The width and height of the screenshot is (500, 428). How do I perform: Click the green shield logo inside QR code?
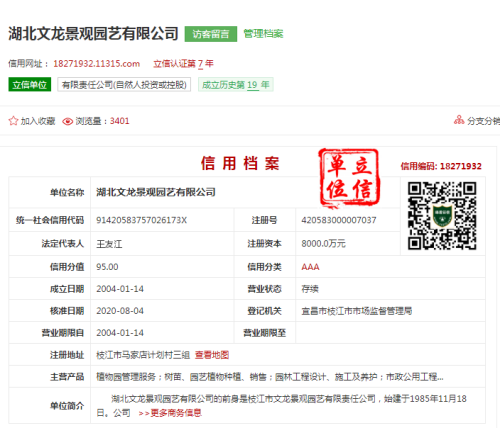[442, 216]
